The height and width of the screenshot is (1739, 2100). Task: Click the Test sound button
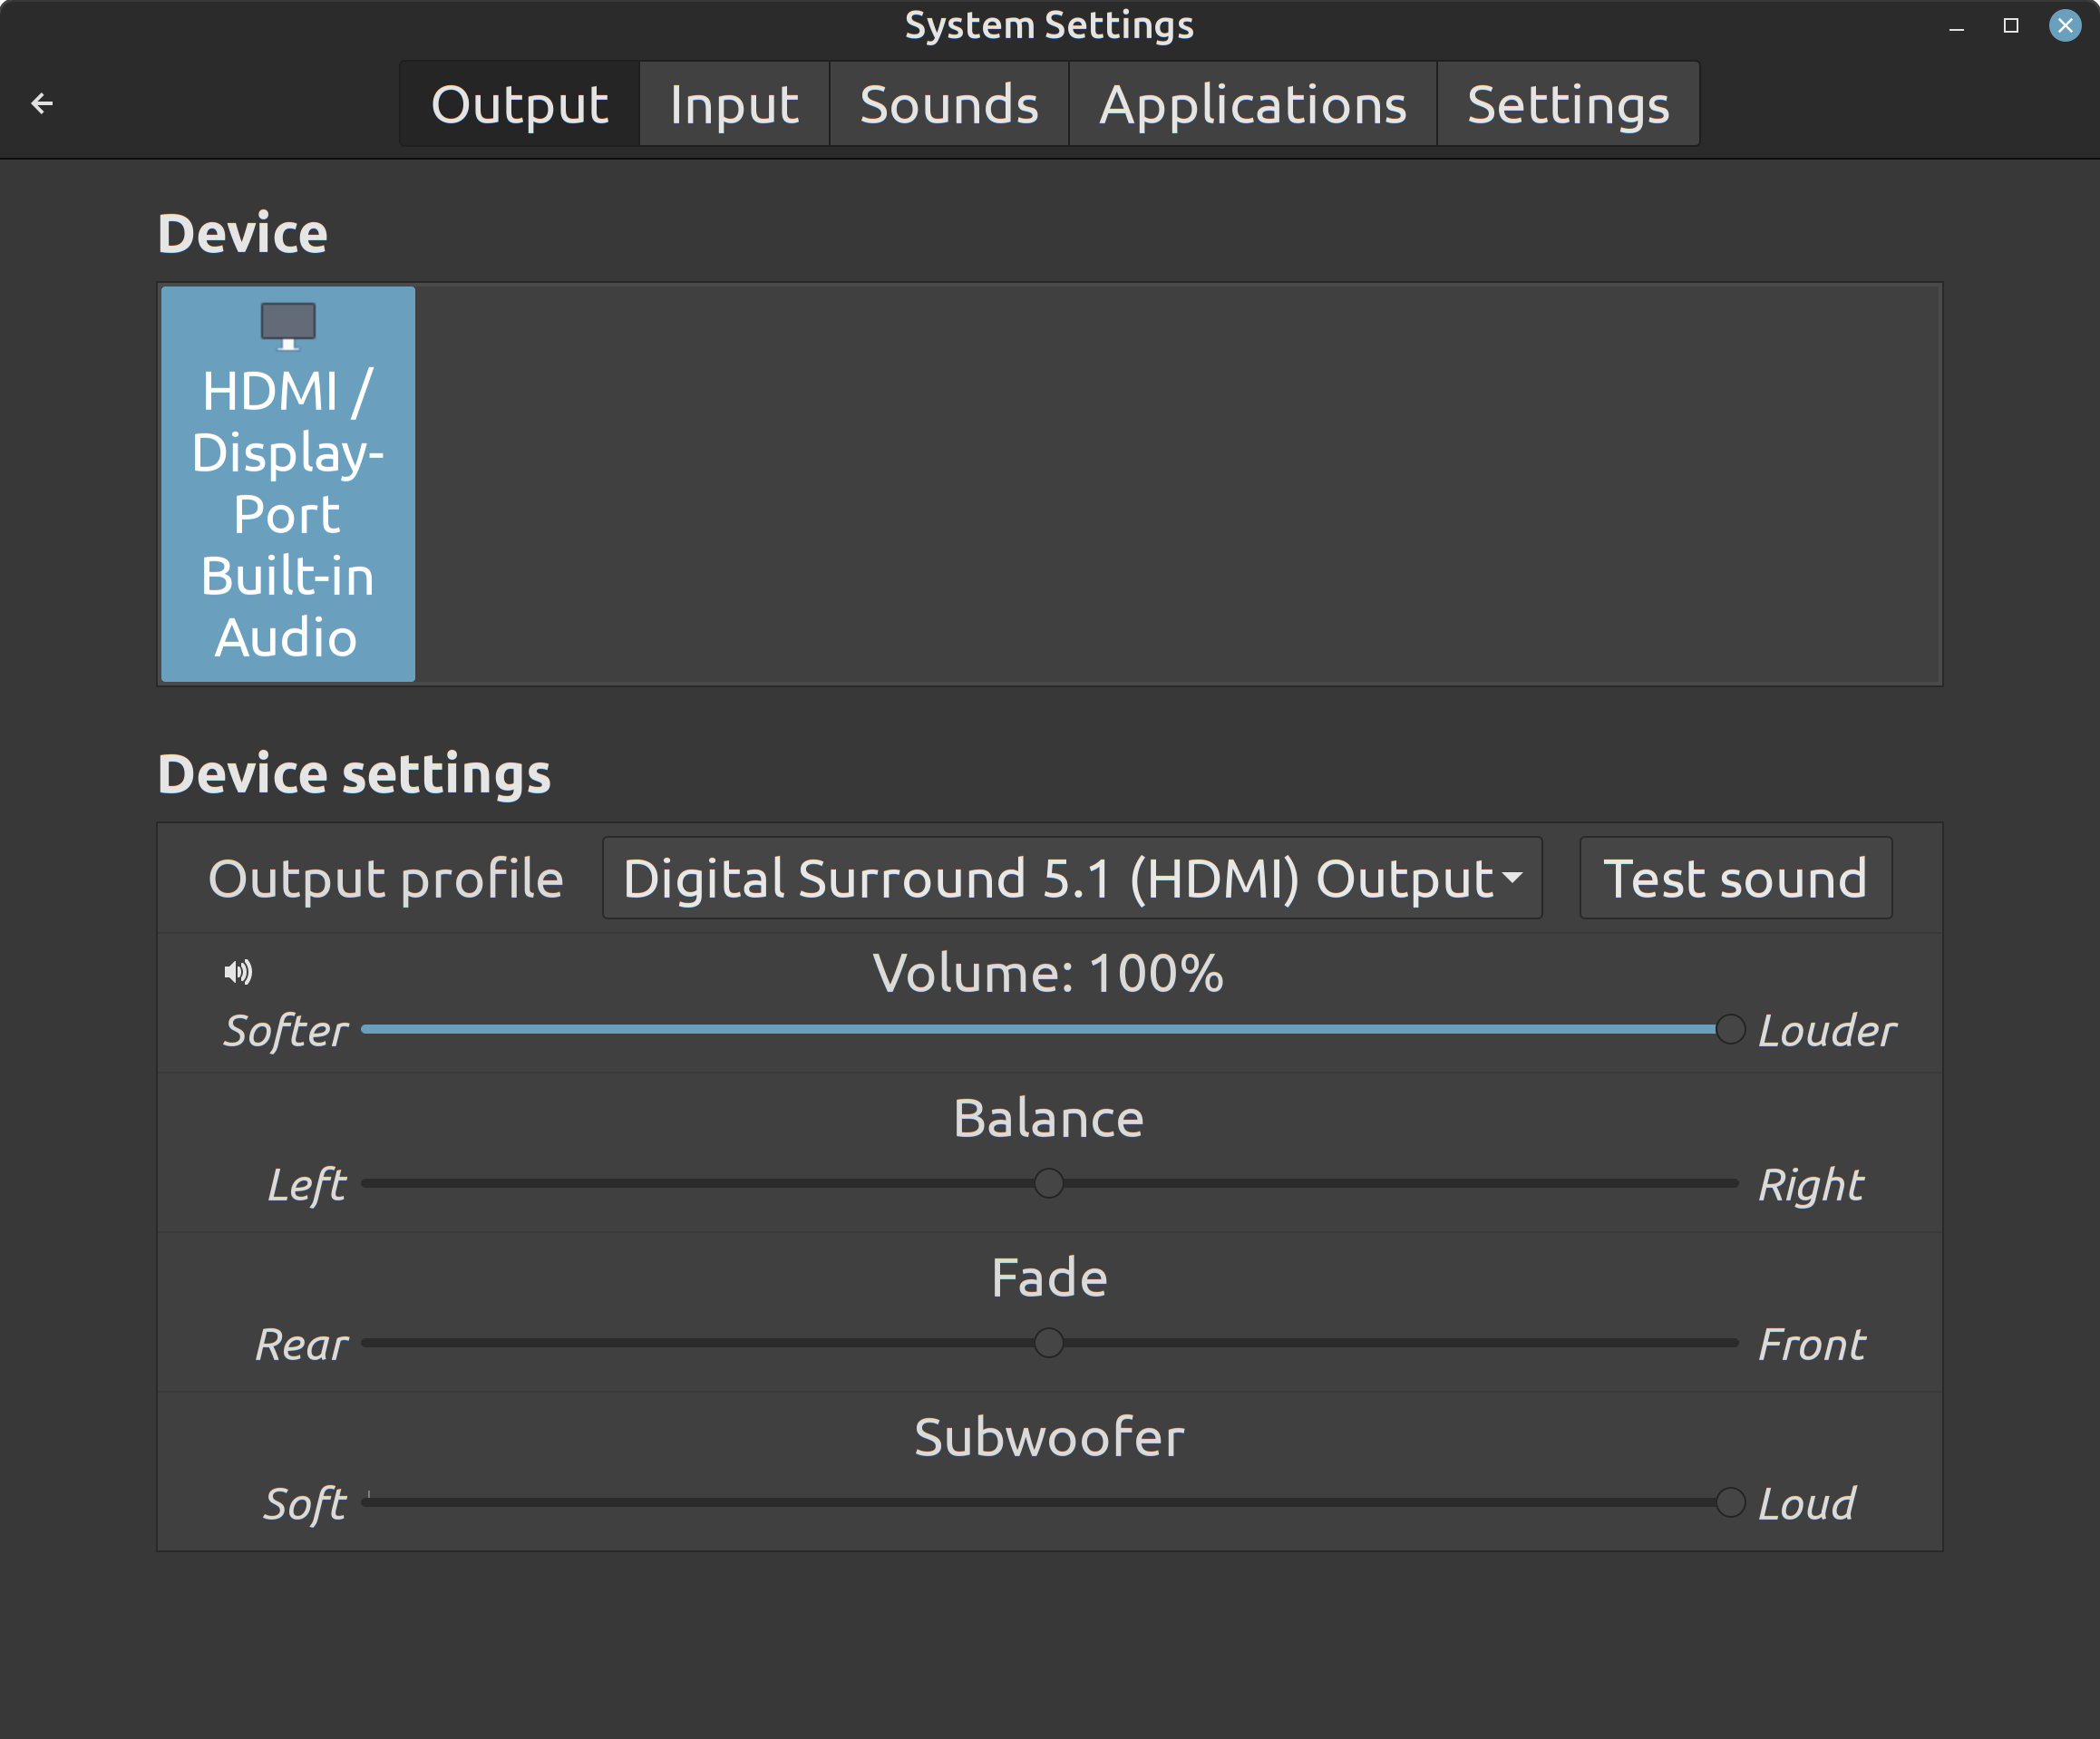click(1736, 878)
